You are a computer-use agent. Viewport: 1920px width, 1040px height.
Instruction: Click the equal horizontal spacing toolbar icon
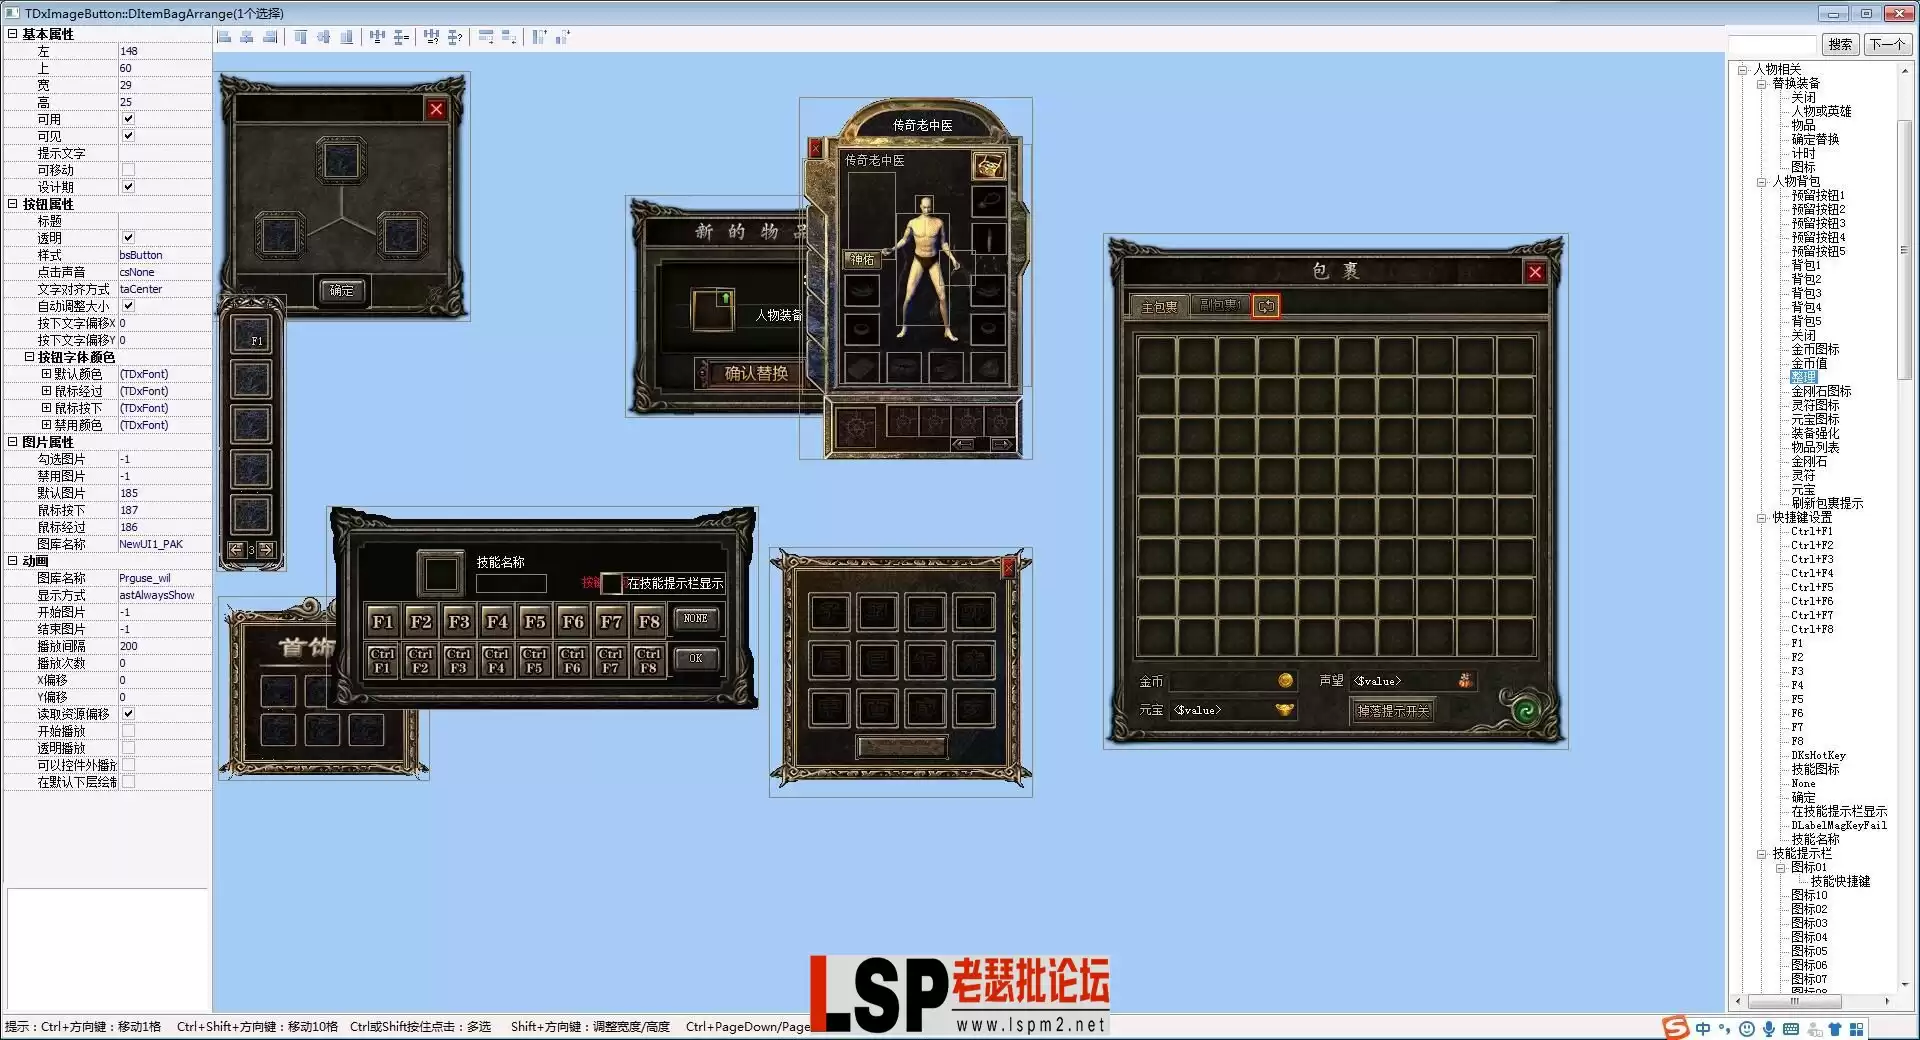point(377,37)
